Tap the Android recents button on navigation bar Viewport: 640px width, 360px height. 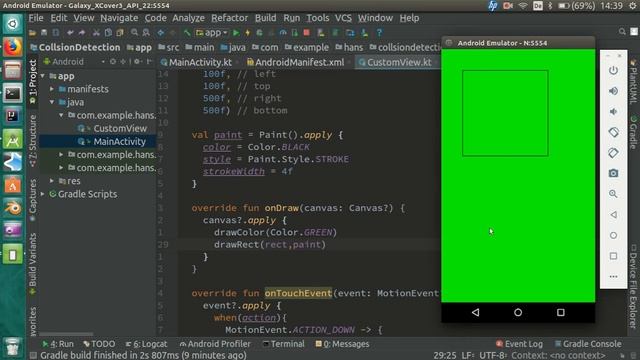(x=561, y=312)
